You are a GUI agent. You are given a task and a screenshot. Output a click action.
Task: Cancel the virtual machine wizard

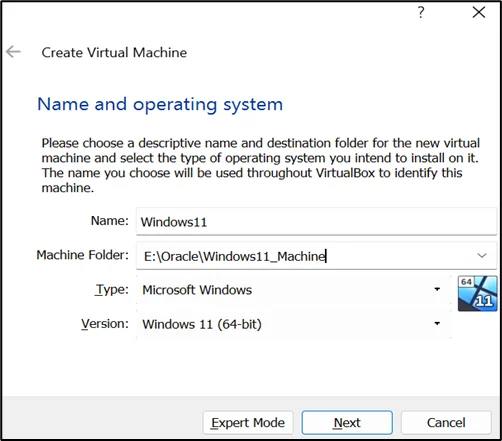(x=446, y=423)
